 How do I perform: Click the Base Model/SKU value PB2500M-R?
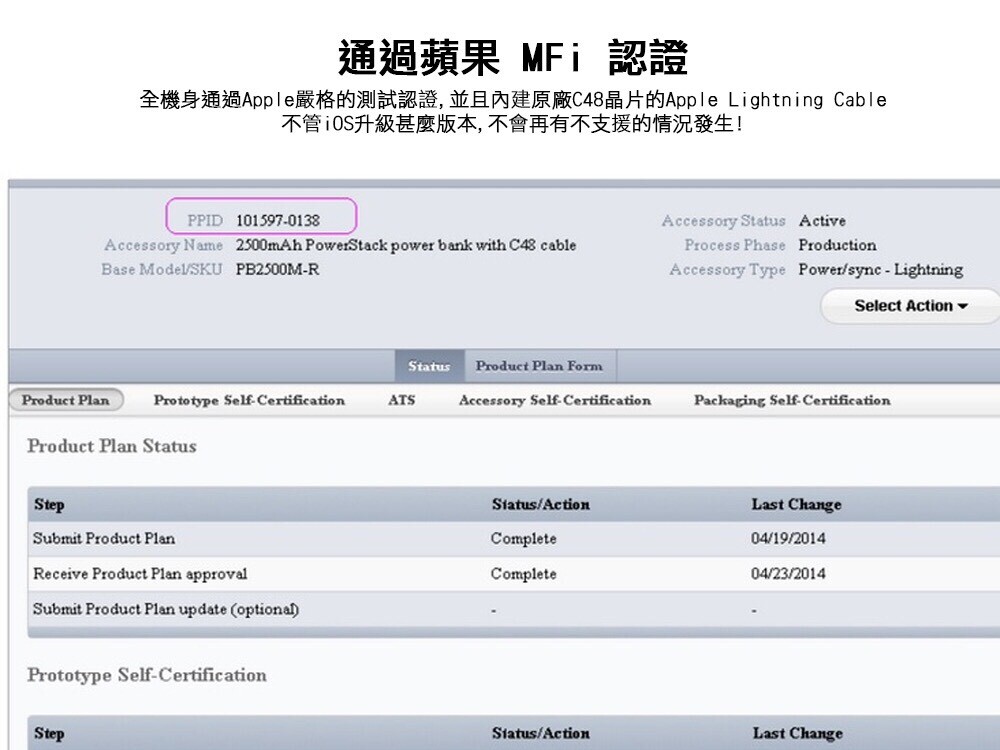(277, 269)
